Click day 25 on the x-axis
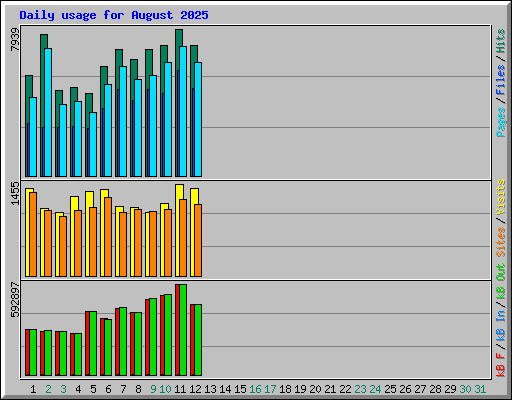 [x=390, y=389]
